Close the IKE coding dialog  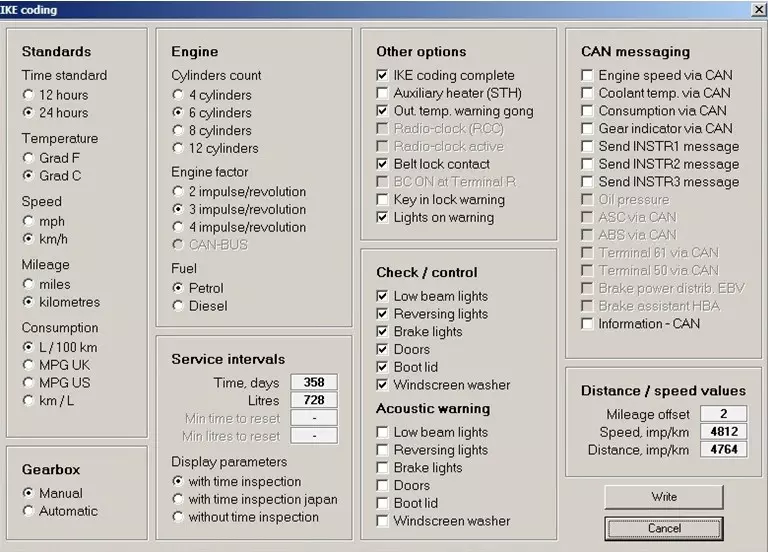(758, 9)
